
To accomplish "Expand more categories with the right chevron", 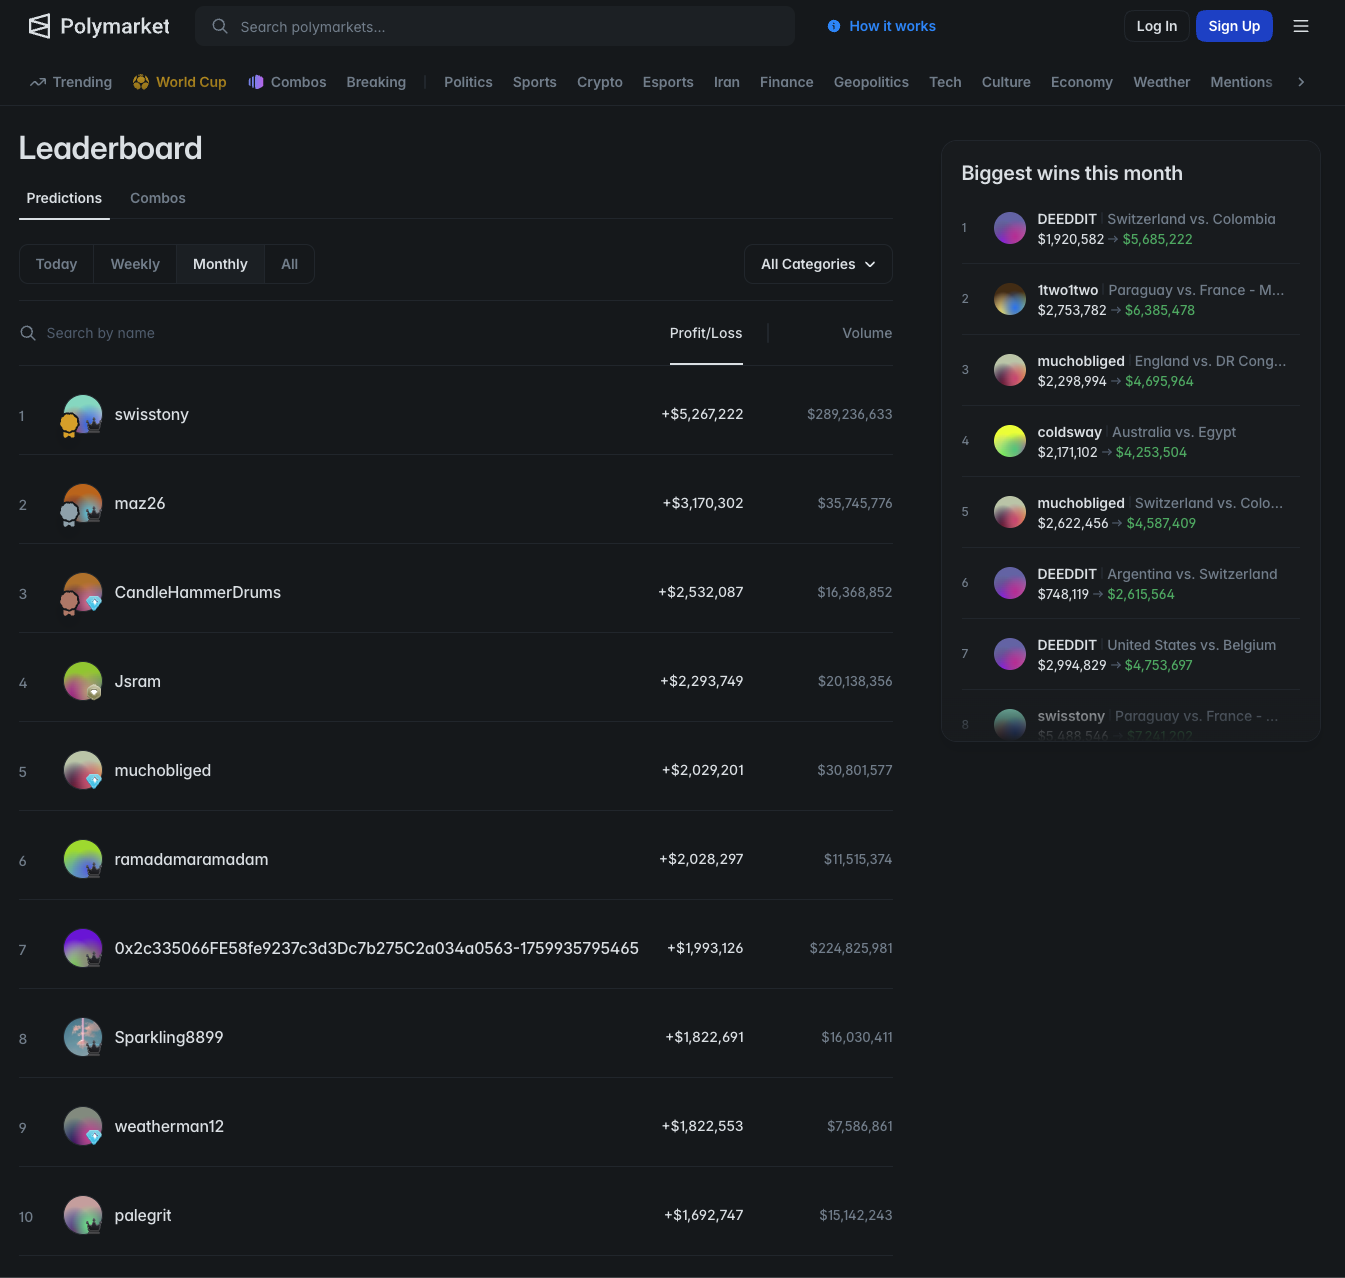I will pyautogui.click(x=1301, y=82).
